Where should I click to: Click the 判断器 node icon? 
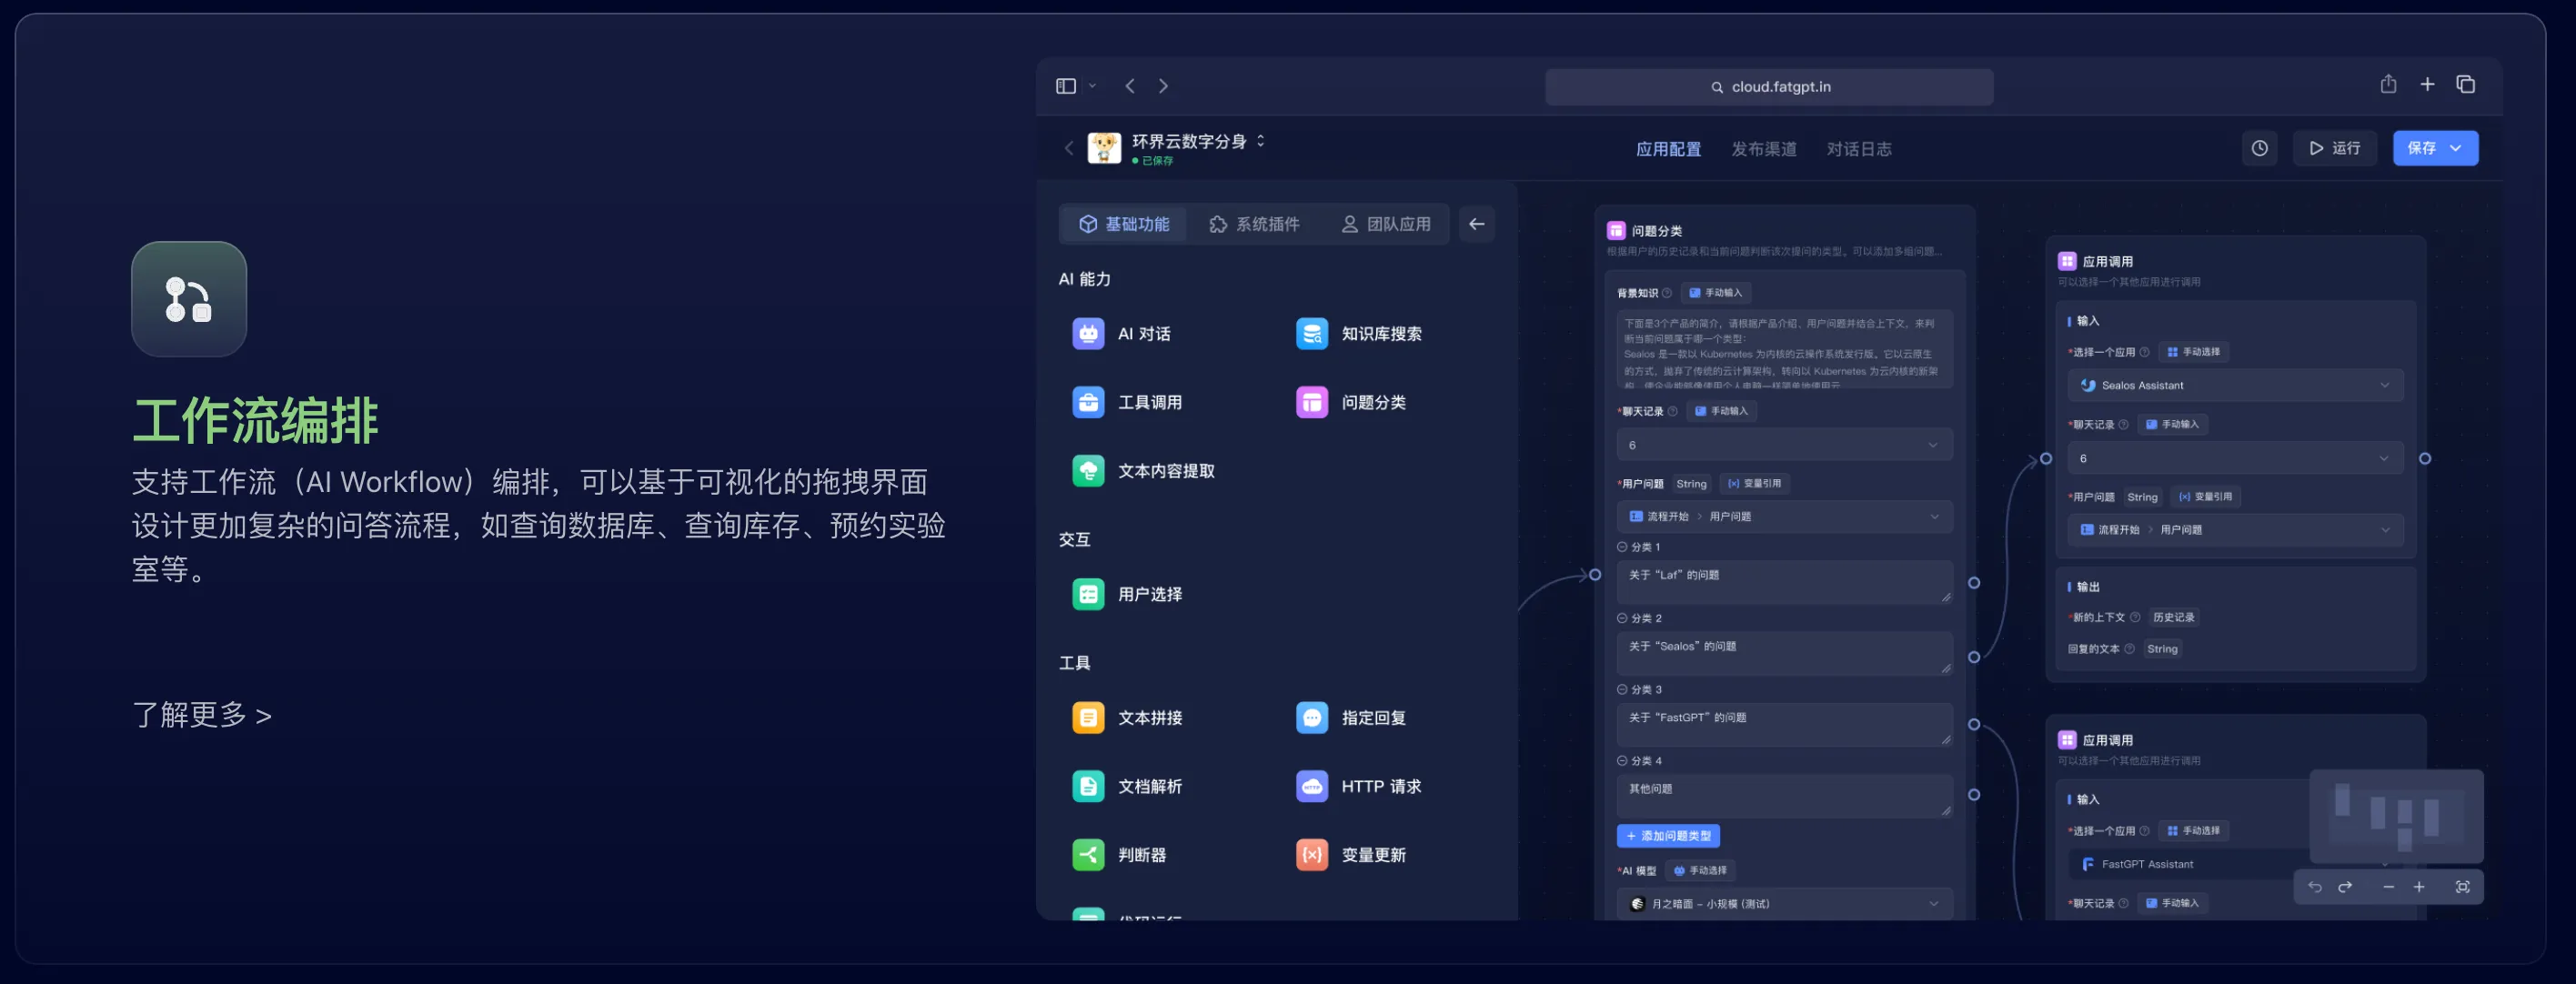pyautogui.click(x=1088, y=854)
